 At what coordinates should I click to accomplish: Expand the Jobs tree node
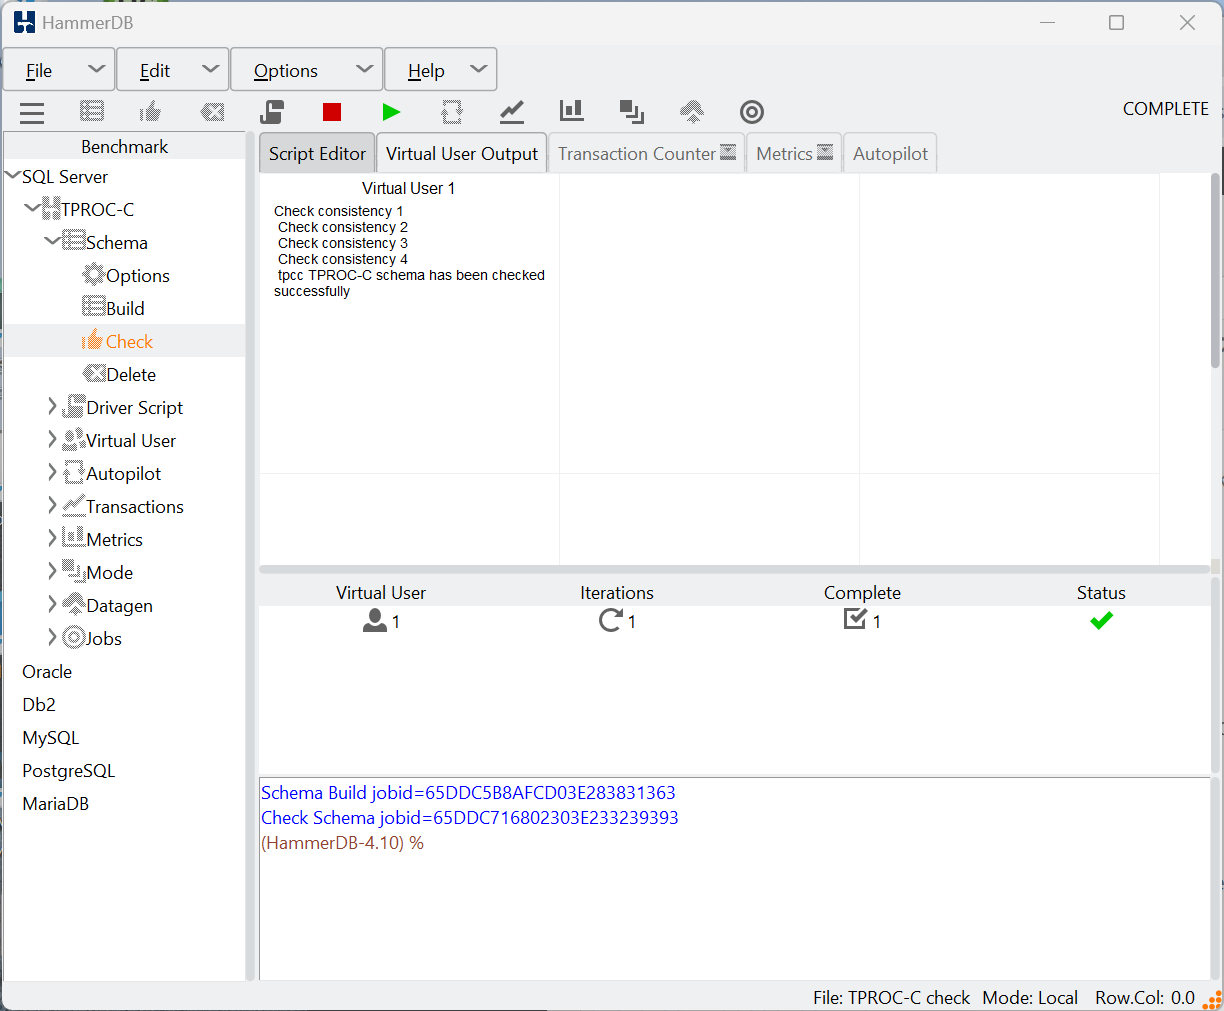(52, 637)
